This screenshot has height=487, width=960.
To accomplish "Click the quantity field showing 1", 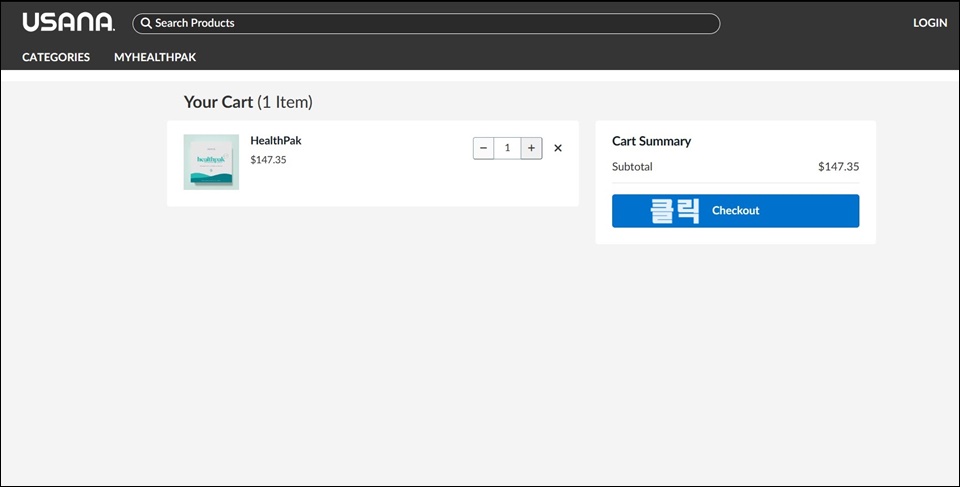I will (508, 148).
